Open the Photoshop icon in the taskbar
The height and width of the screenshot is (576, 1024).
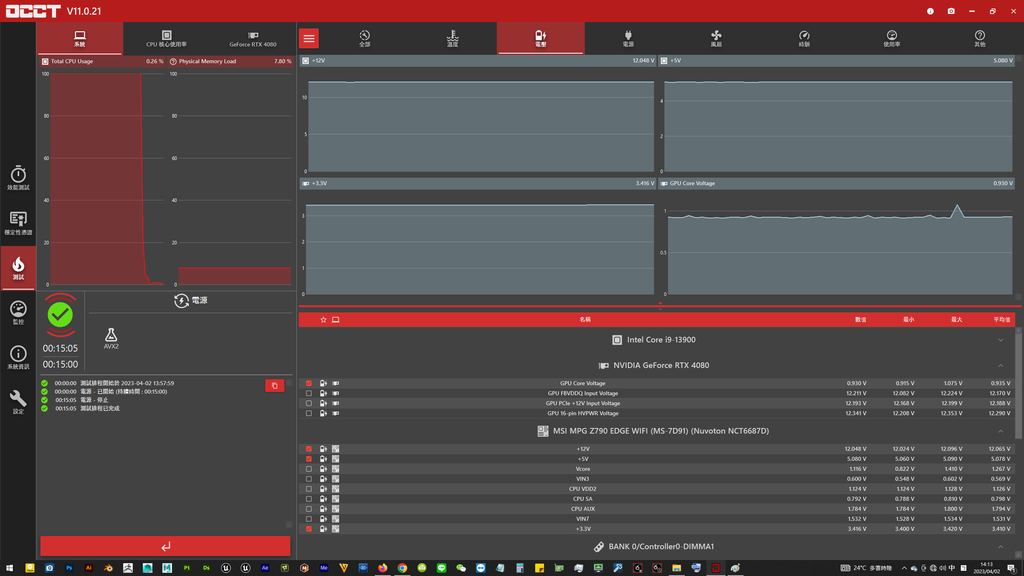point(69,568)
